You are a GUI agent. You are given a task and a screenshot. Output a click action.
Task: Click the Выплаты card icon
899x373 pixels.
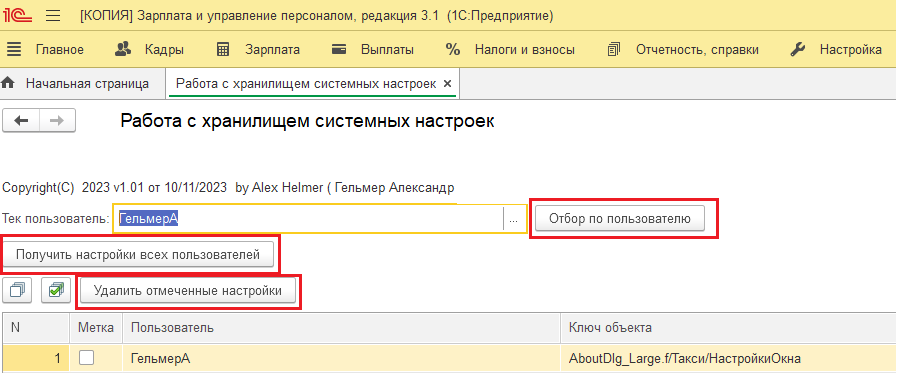tap(339, 50)
